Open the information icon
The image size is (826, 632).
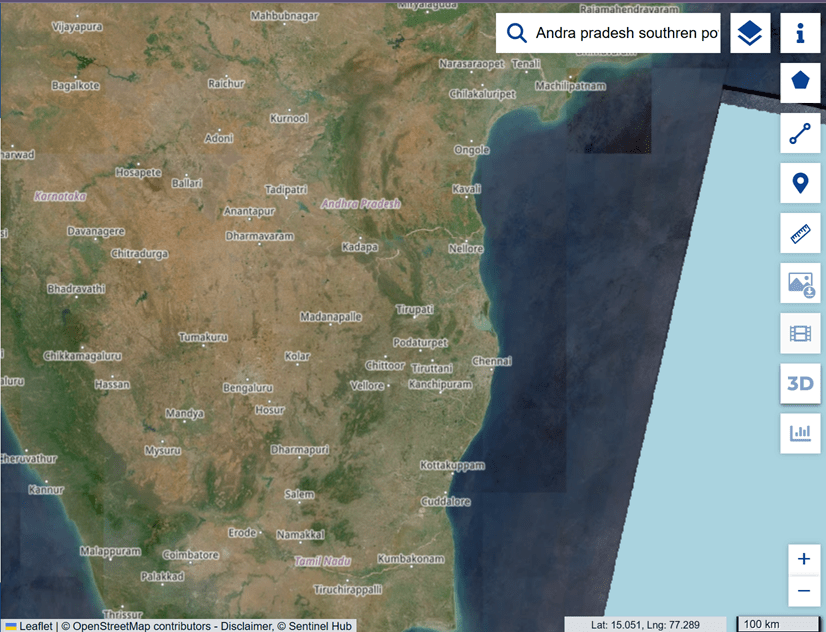(800, 33)
